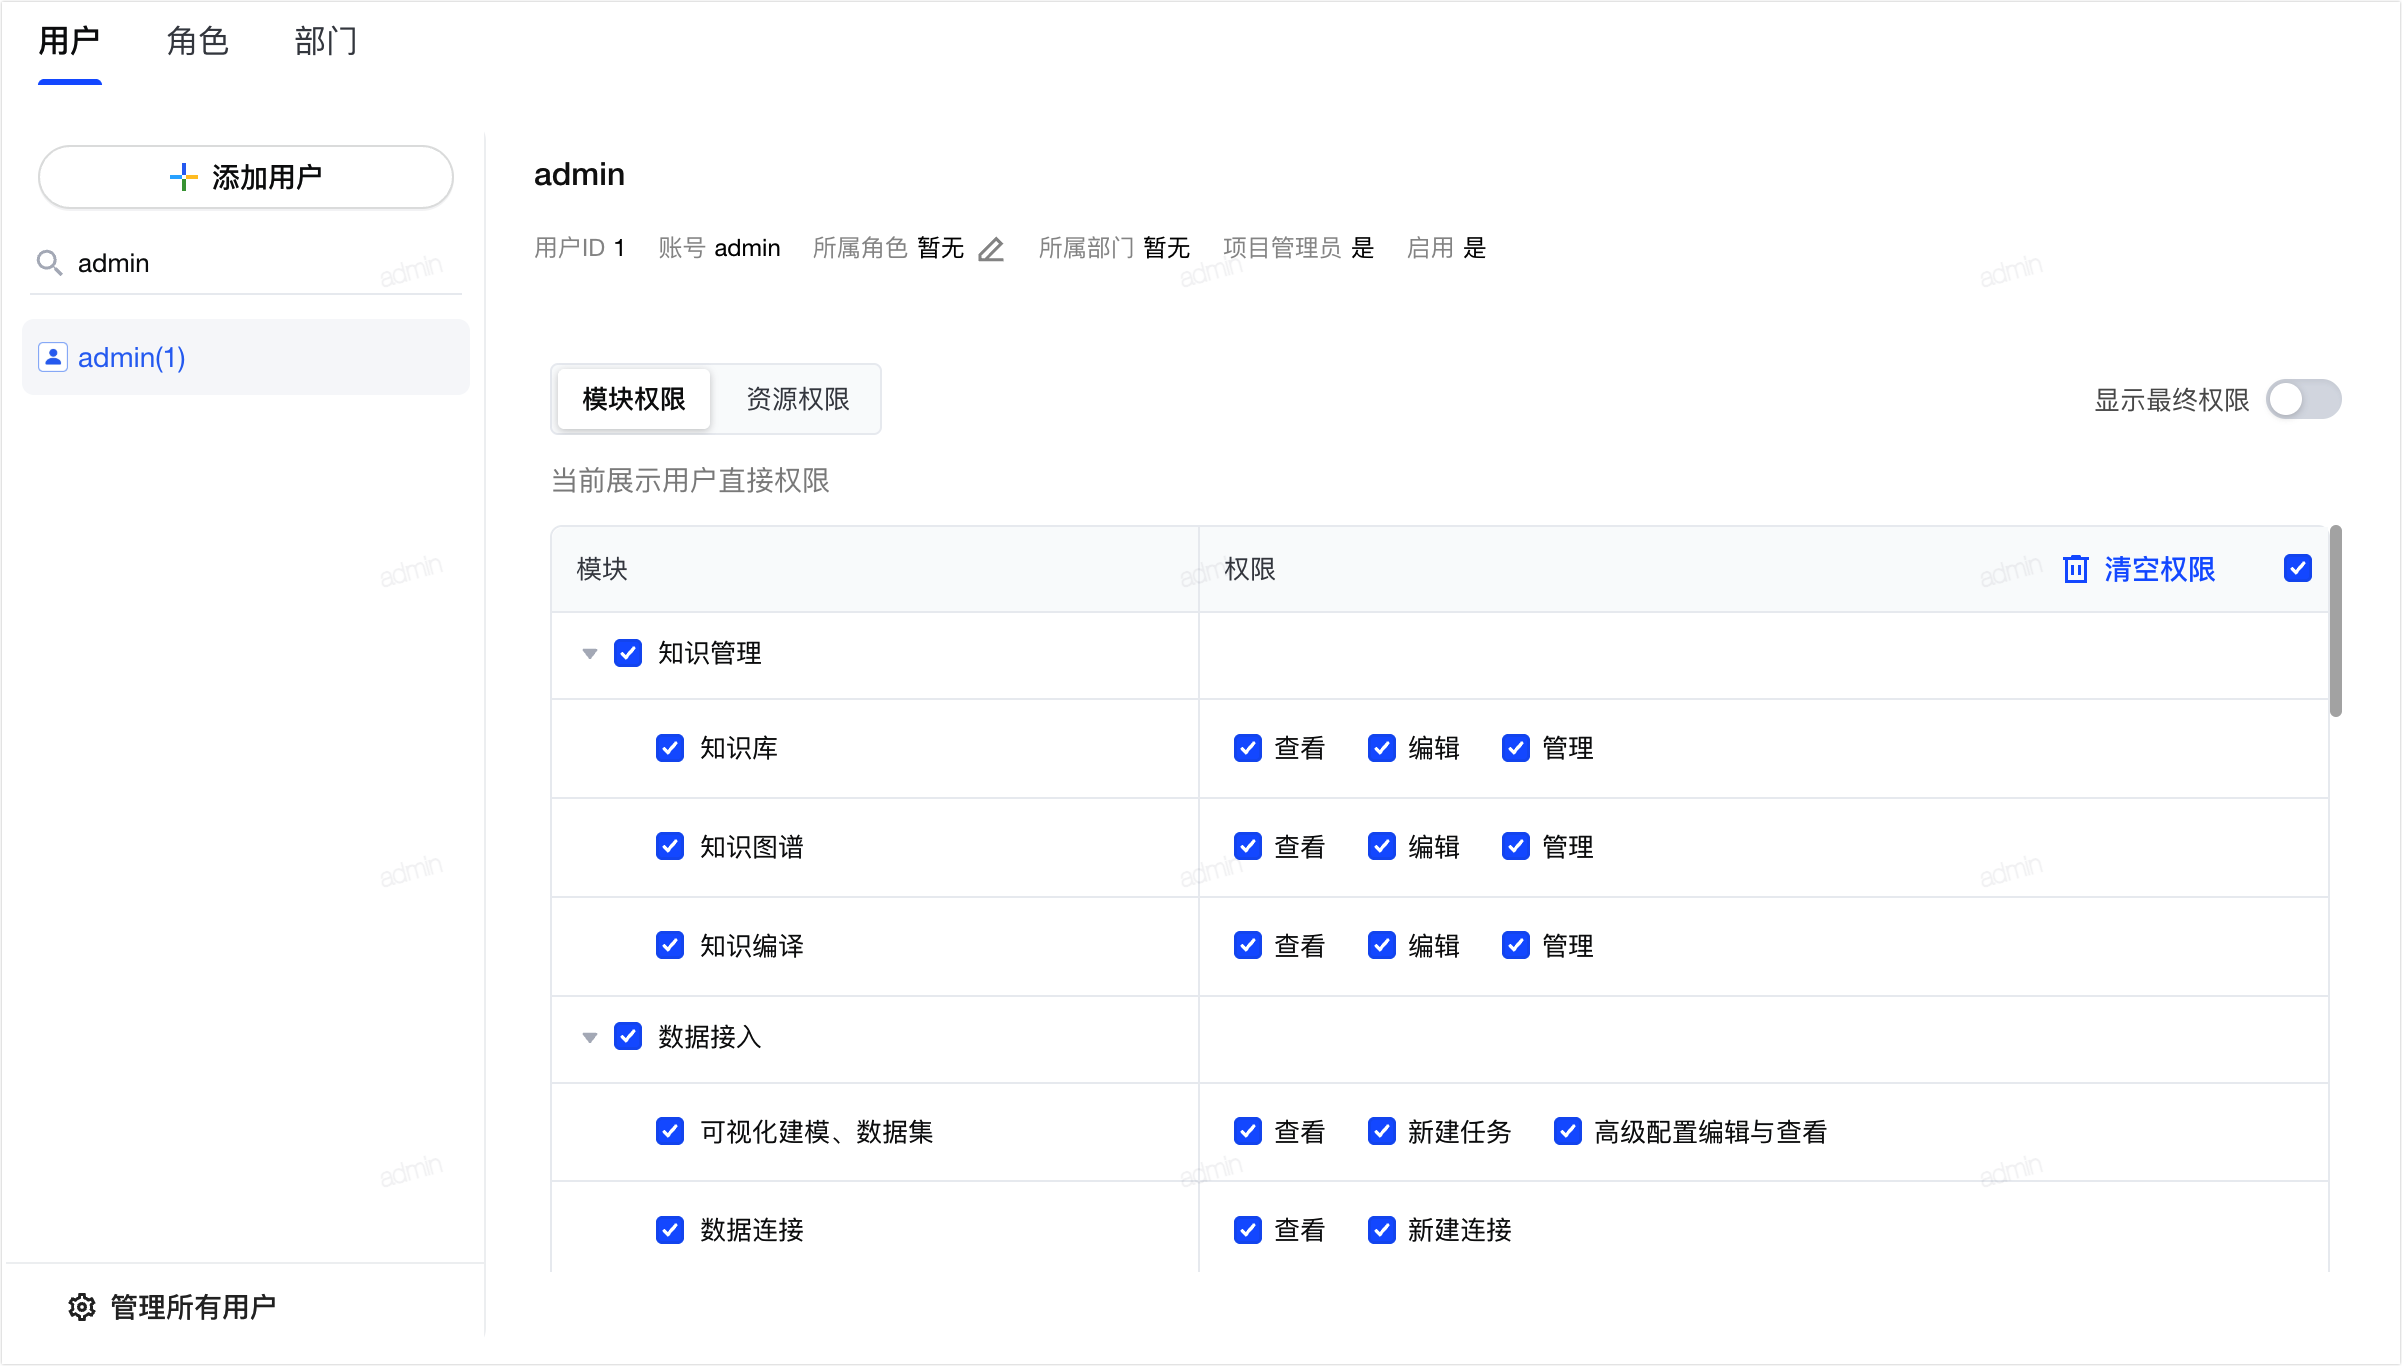
Task: Select admin(1) in the user list
Action: [x=246, y=357]
